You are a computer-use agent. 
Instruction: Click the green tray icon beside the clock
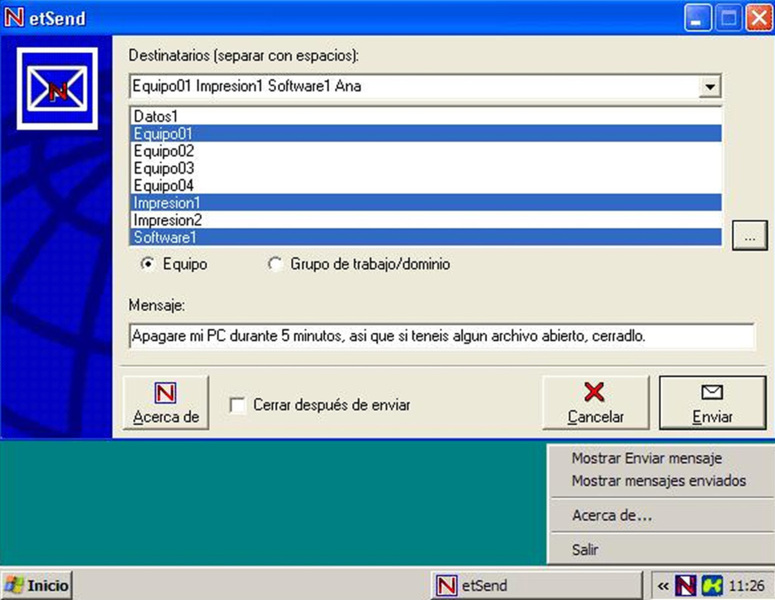click(x=712, y=586)
